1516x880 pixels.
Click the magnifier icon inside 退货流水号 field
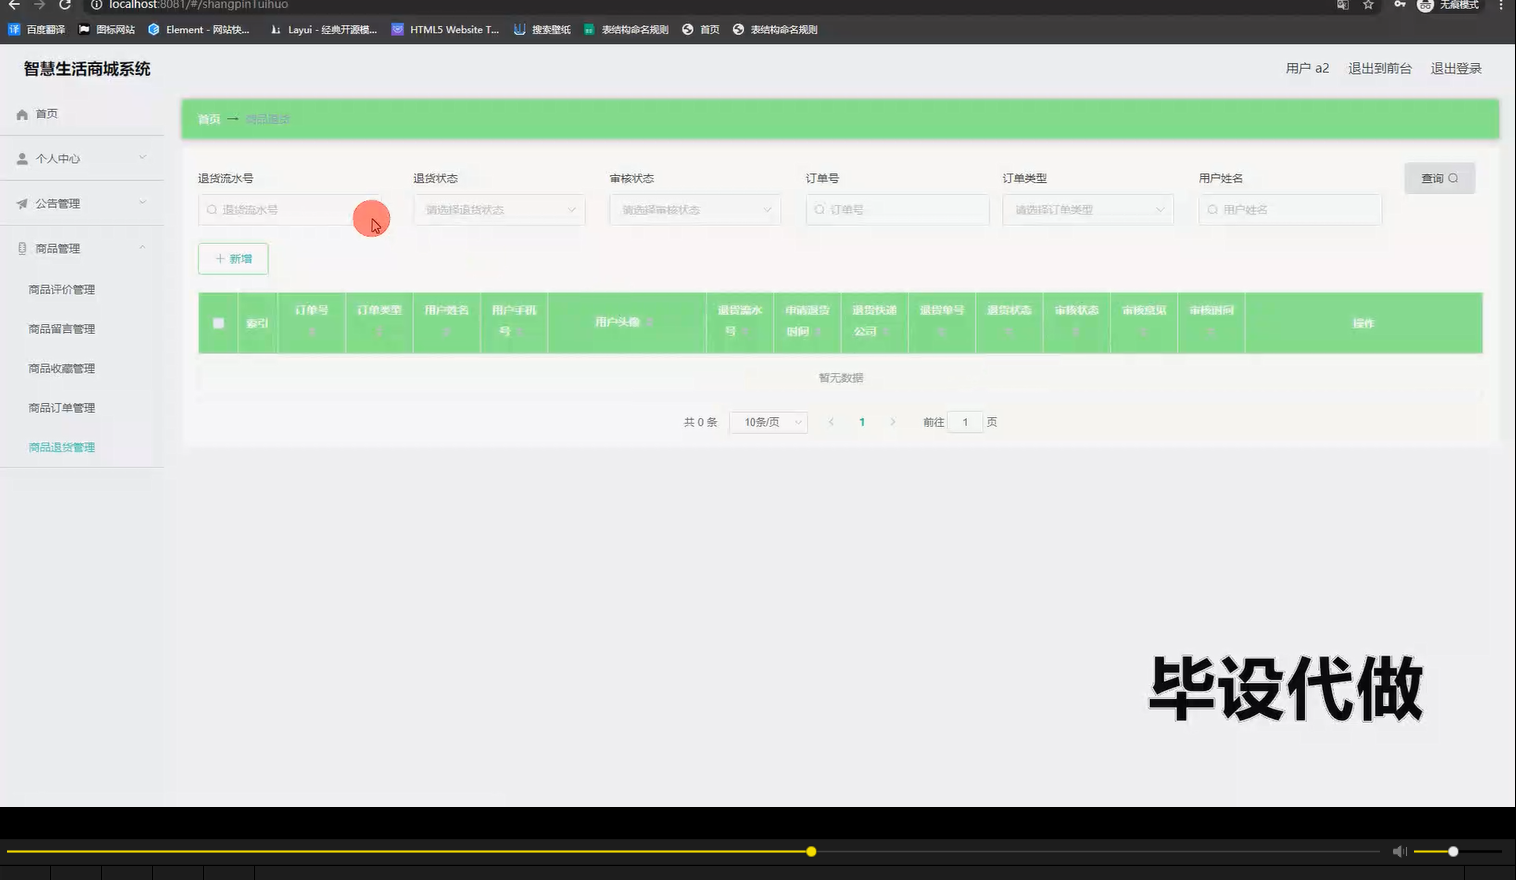pyautogui.click(x=211, y=209)
